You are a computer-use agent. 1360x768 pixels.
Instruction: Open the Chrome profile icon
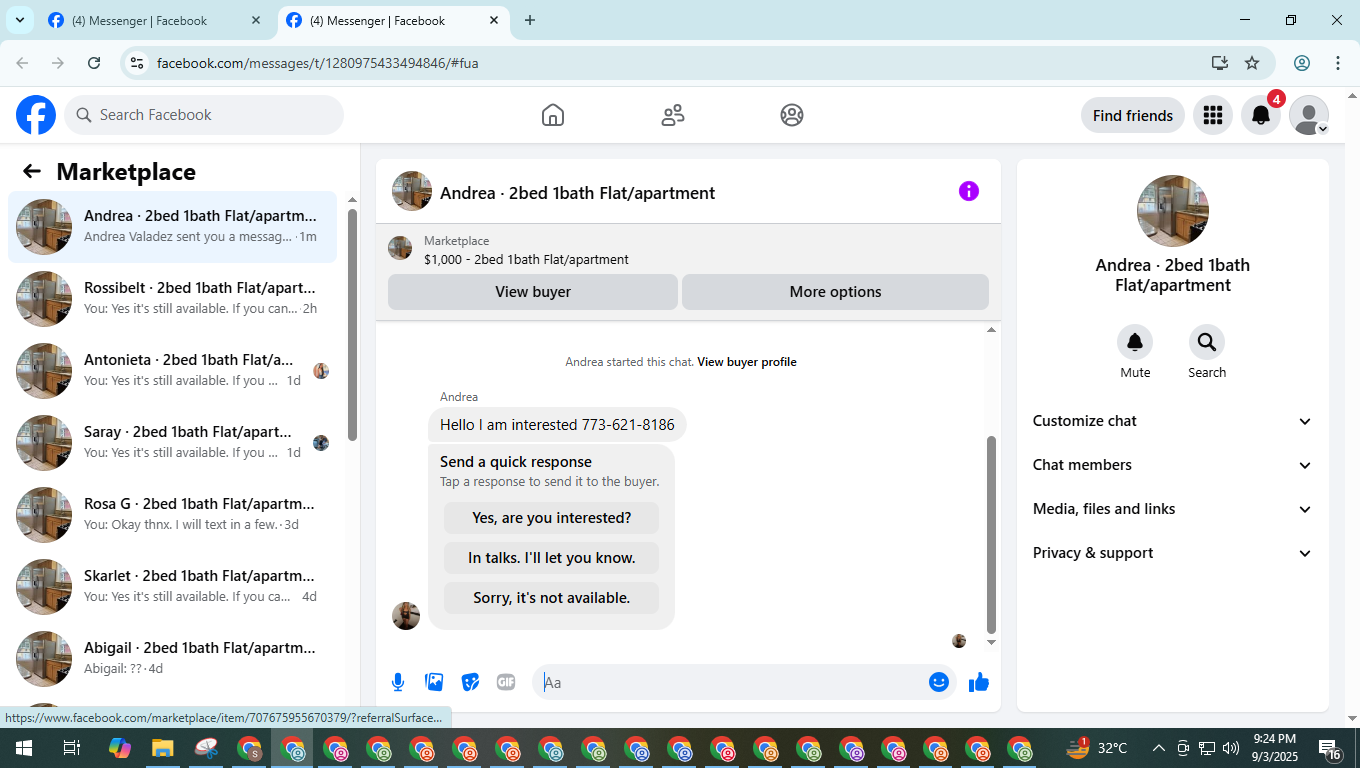(1302, 63)
